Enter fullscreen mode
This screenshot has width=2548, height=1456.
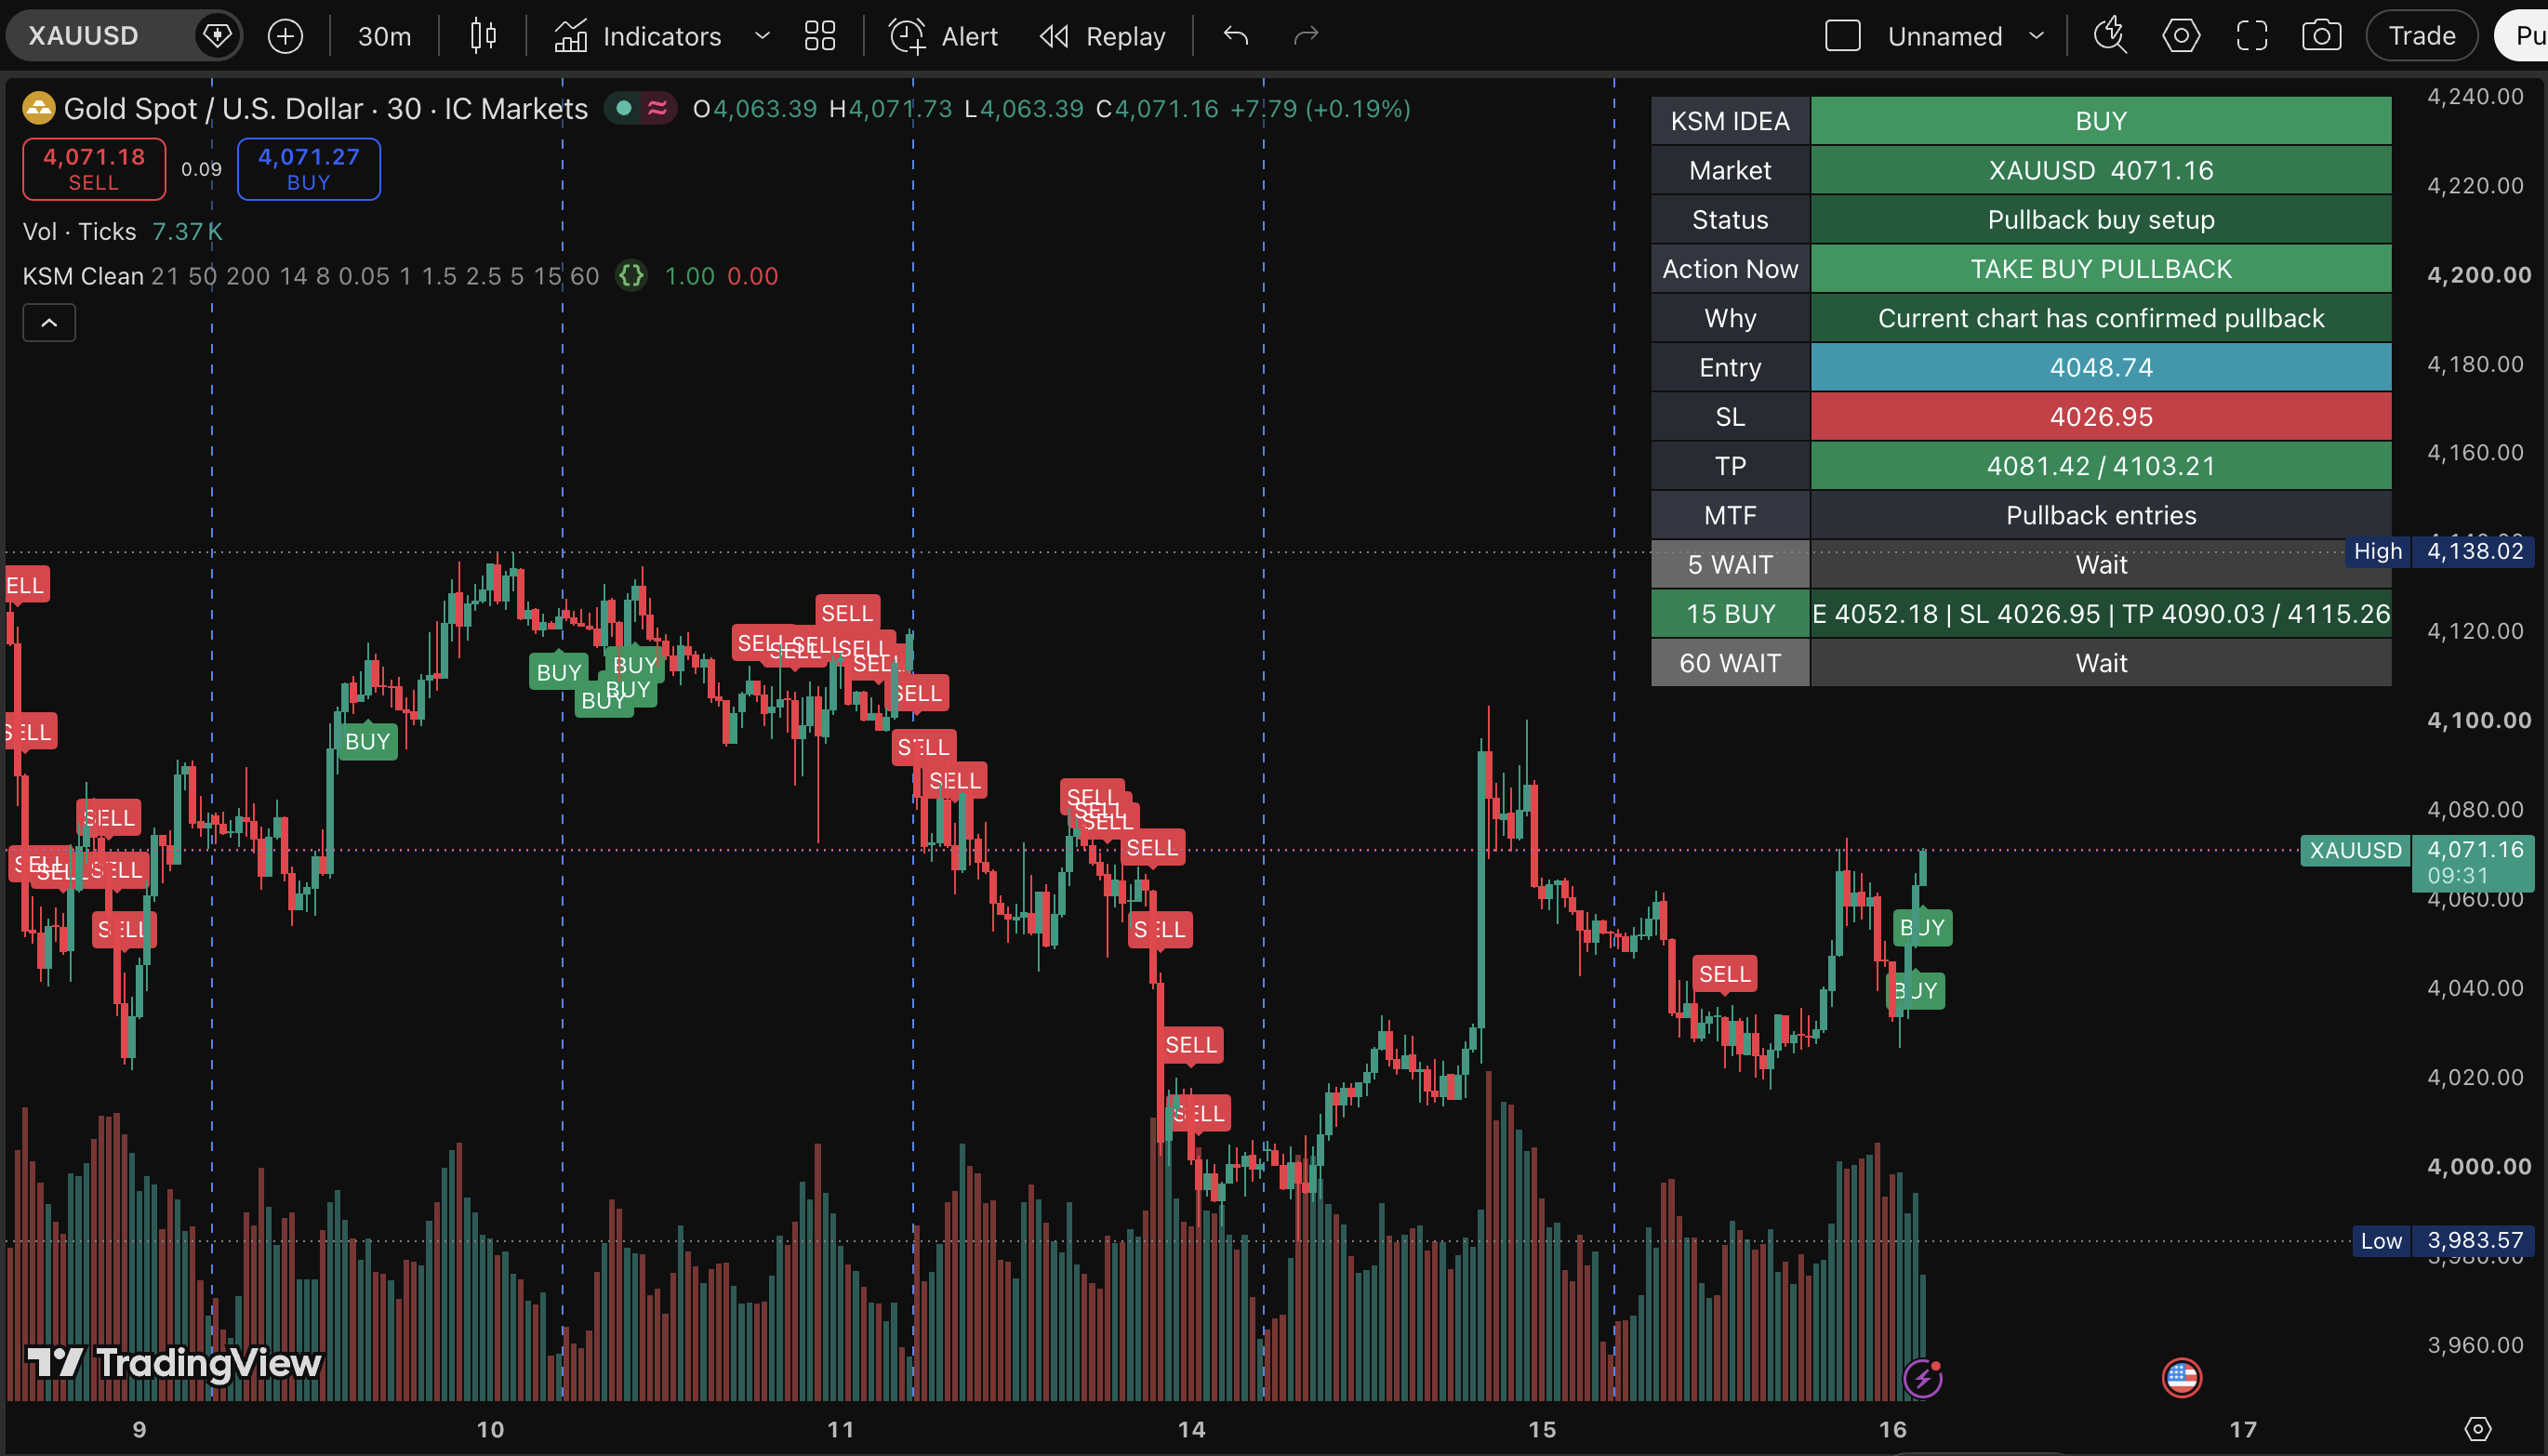pyautogui.click(x=2251, y=36)
